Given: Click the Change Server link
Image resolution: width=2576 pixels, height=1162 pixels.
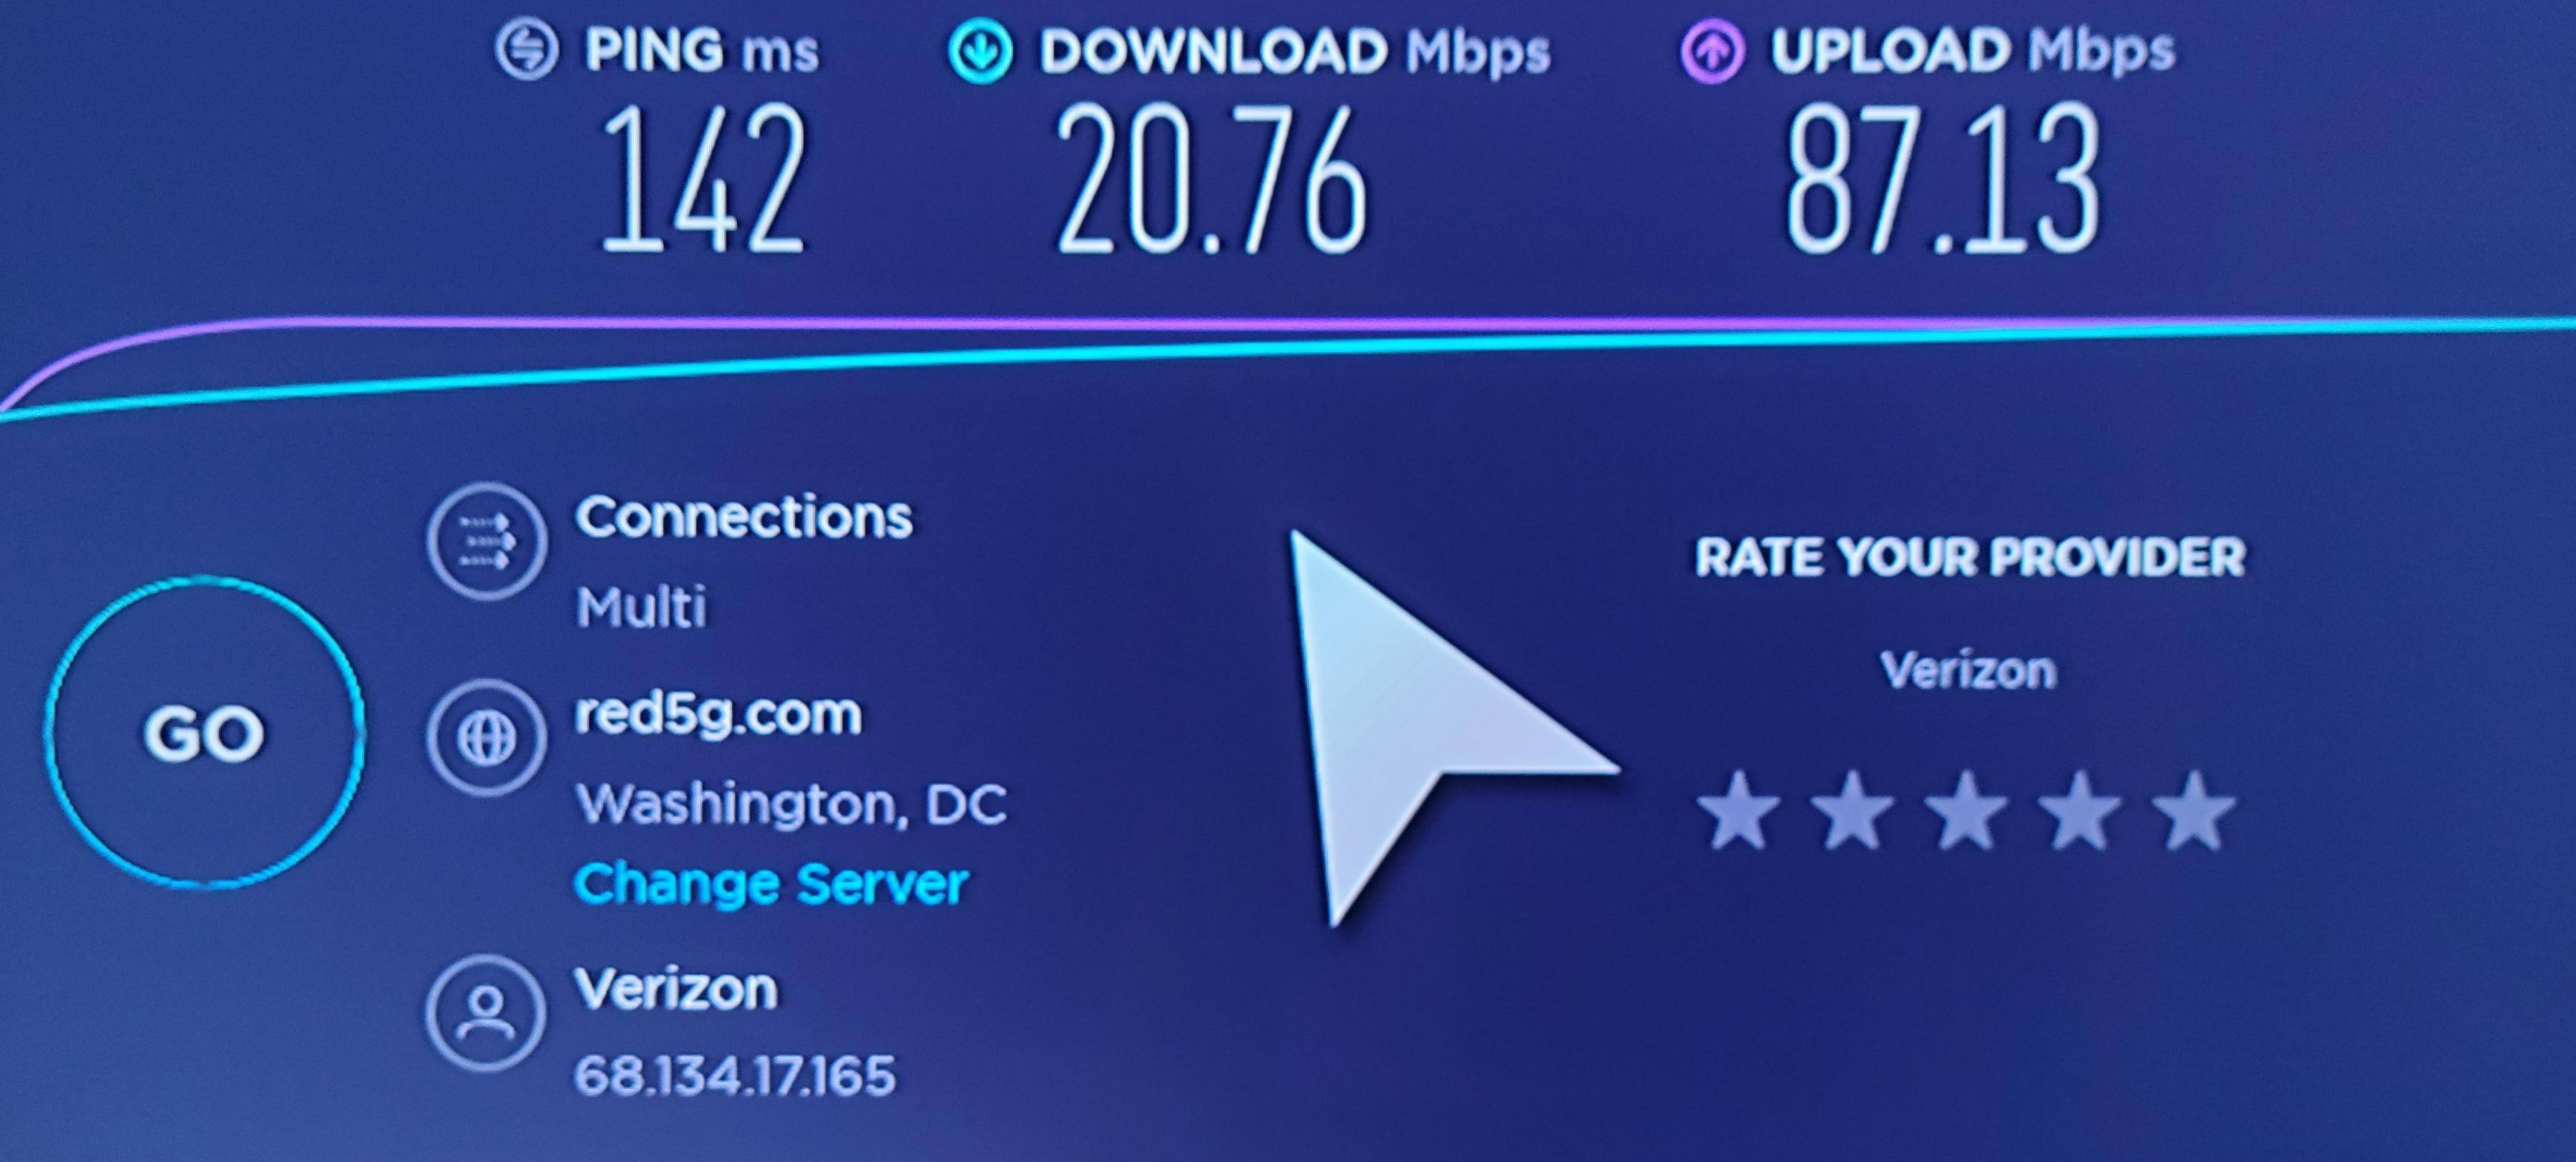Looking at the screenshot, I should [x=770, y=884].
